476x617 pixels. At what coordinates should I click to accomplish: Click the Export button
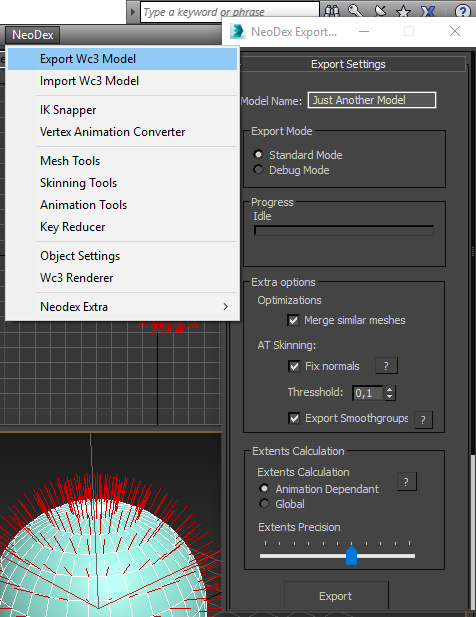[x=336, y=596]
